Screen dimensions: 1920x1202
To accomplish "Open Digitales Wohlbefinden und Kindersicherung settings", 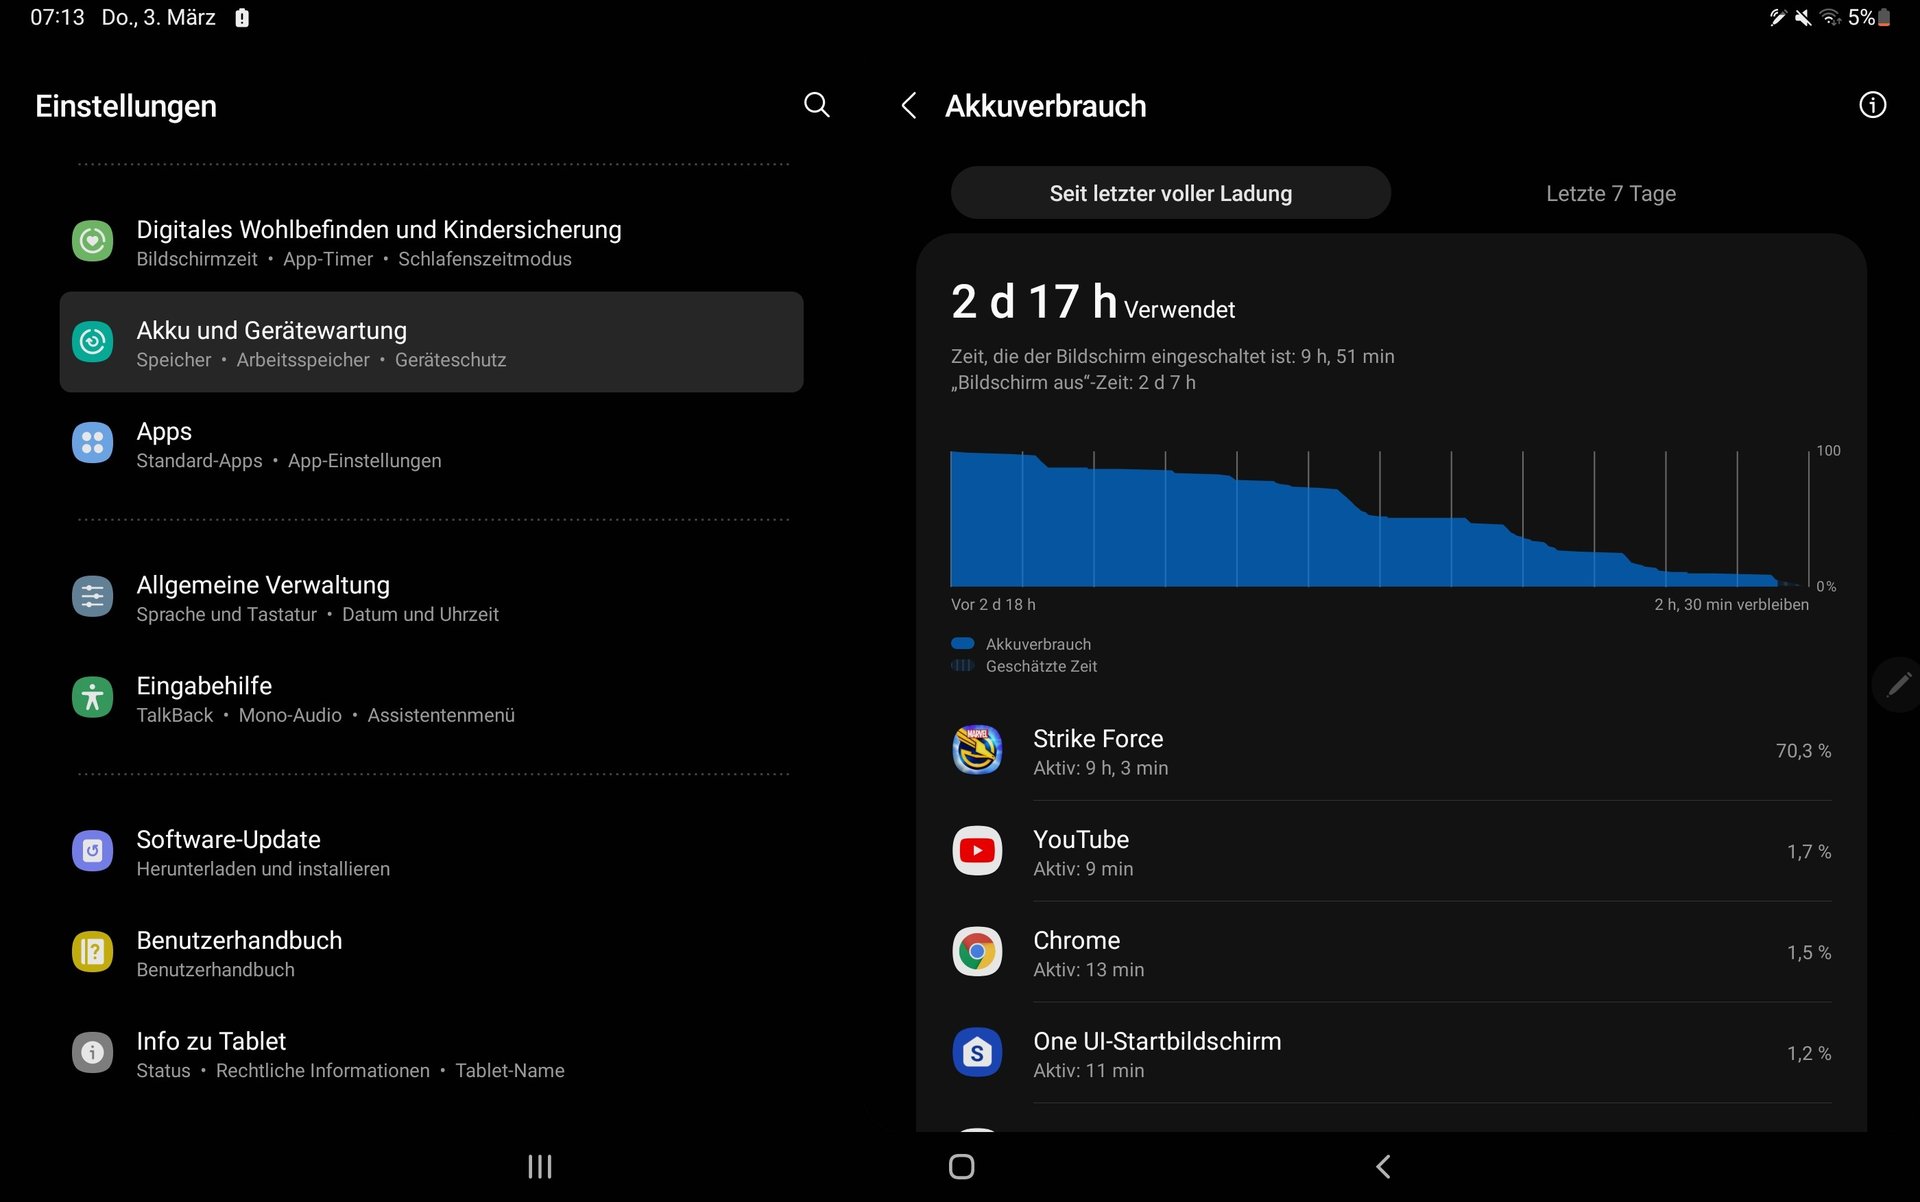I will point(431,242).
